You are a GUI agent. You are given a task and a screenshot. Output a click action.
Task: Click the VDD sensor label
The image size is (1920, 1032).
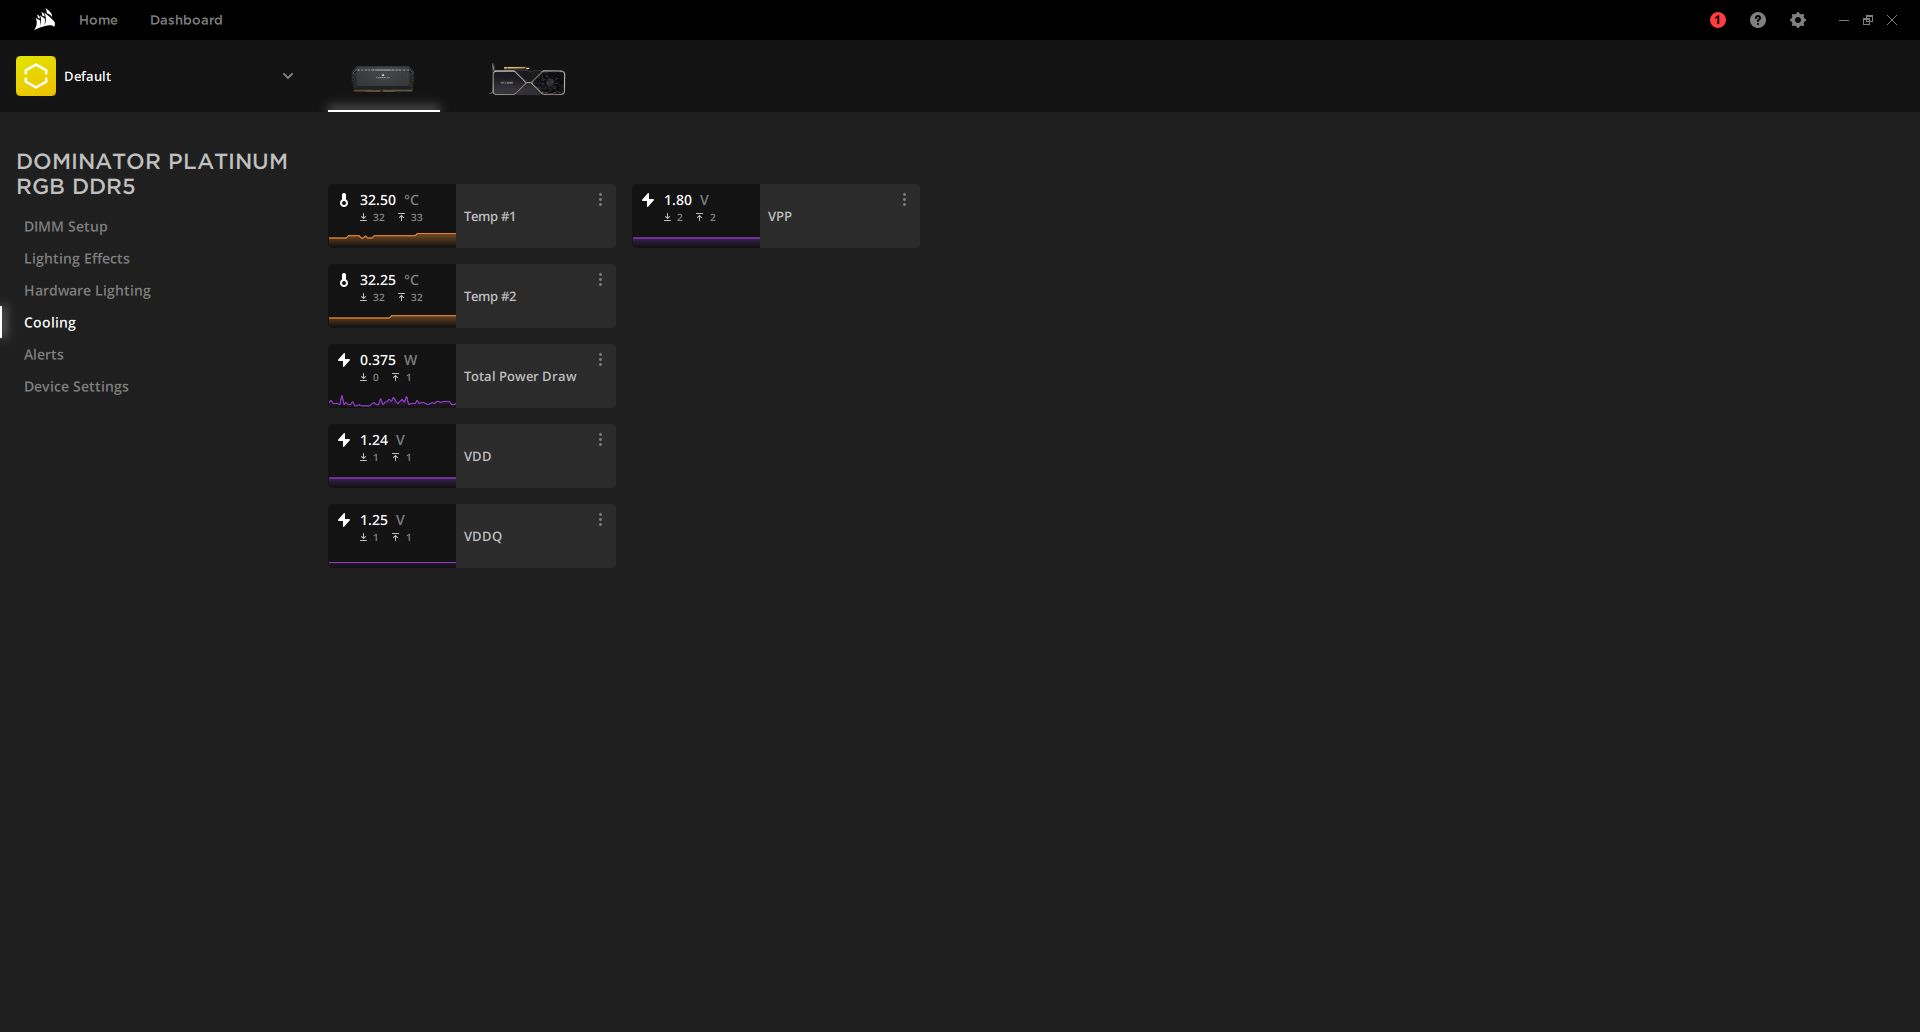tap(477, 456)
